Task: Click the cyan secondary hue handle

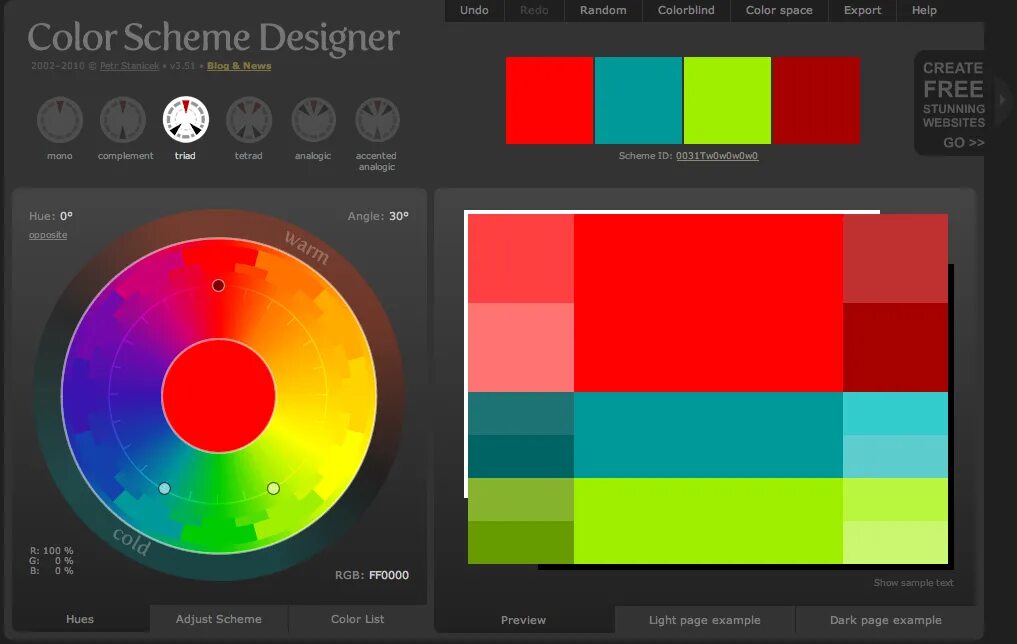Action: click(164, 488)
